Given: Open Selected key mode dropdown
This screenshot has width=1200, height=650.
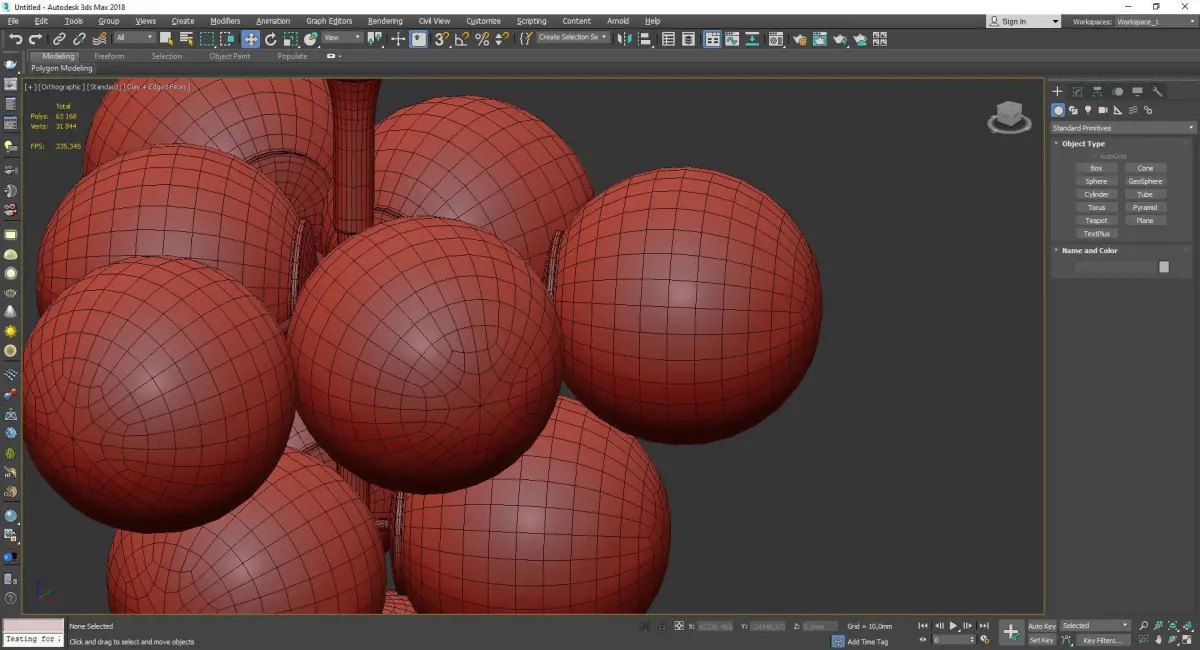Looking at the screenshot, I should click(x=1095, y=626).
